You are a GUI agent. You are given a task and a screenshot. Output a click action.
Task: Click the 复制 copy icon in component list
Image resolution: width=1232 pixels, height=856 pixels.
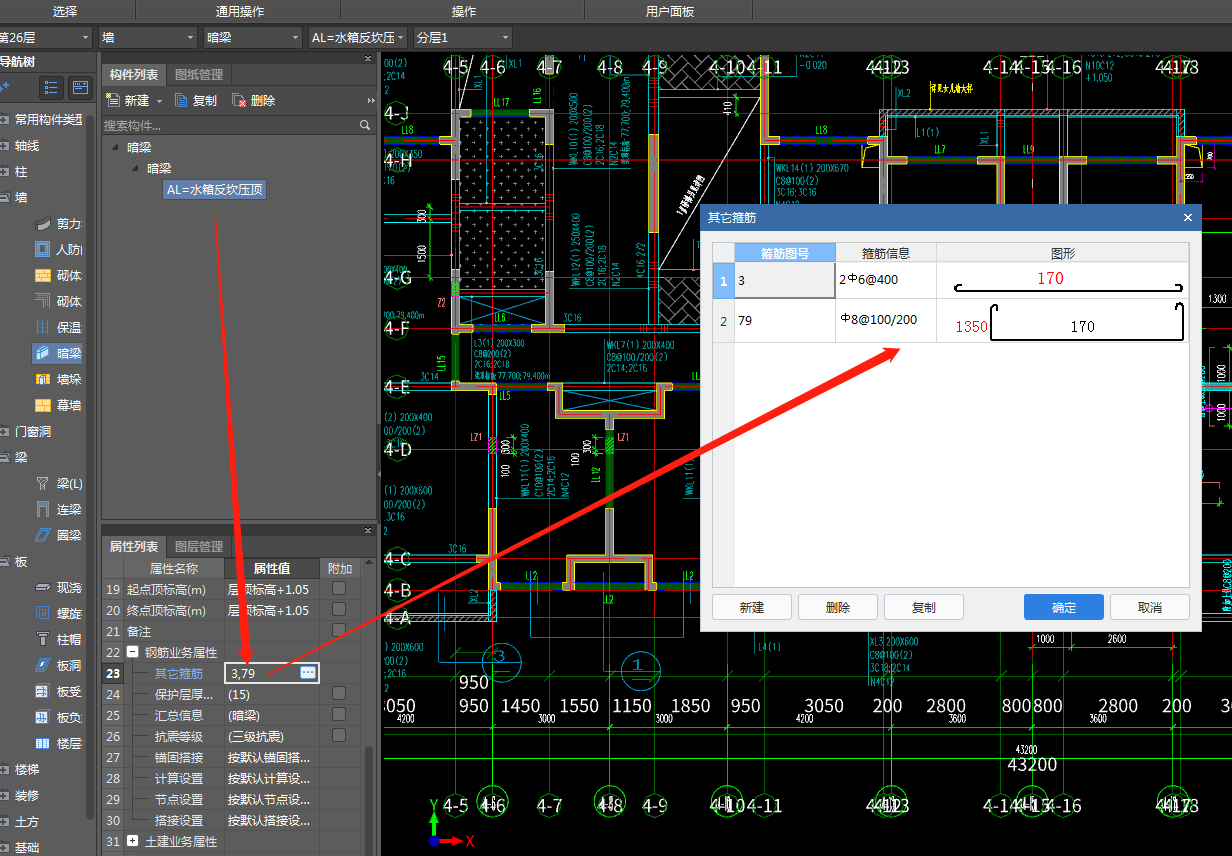[181, 100]
